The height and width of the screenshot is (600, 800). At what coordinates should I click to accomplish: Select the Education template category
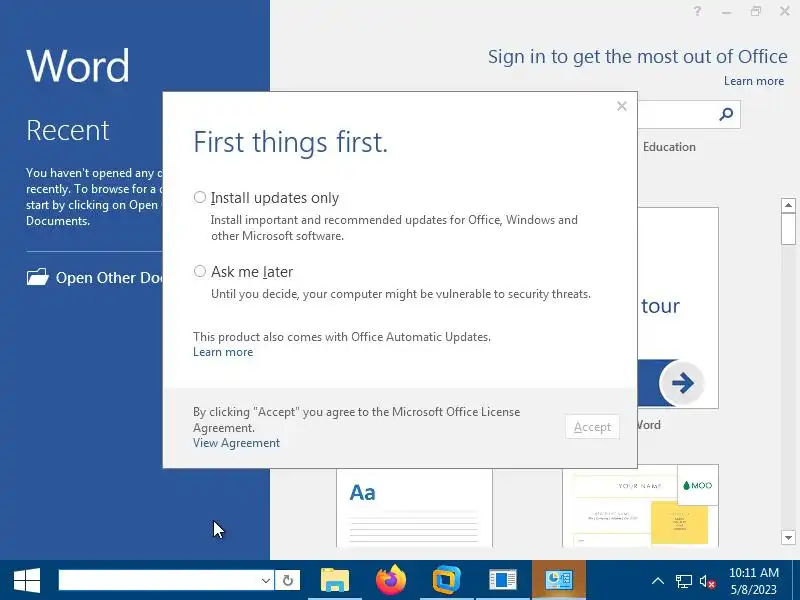[669, 147]
